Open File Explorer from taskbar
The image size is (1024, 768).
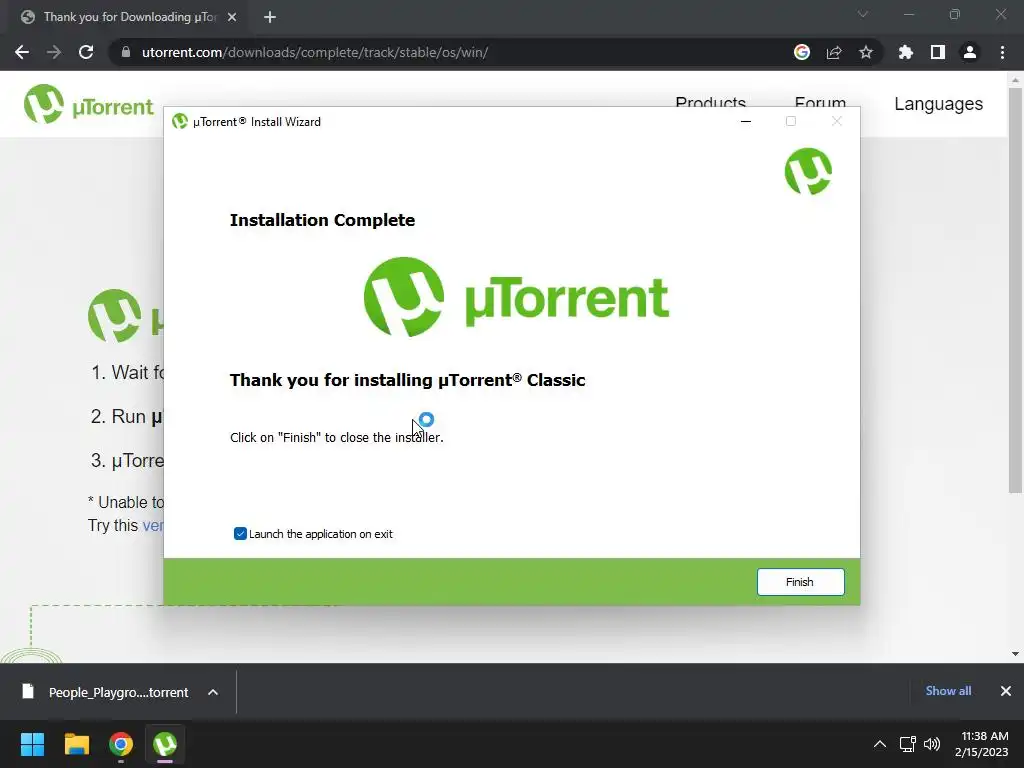(x=76, y=744)
